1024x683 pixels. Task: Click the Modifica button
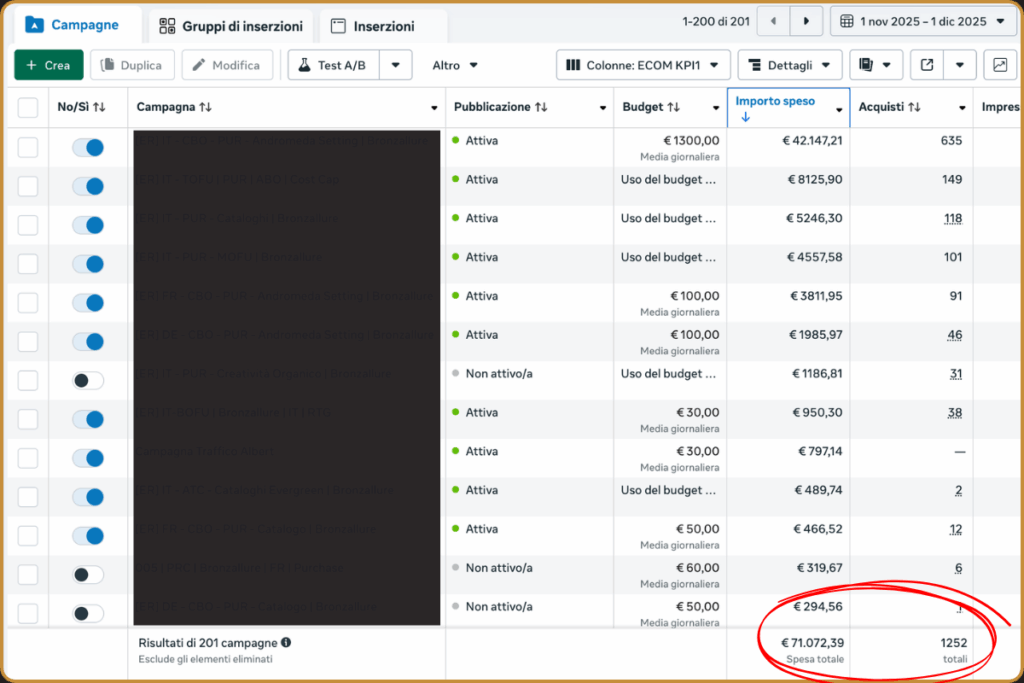point(227,65)
